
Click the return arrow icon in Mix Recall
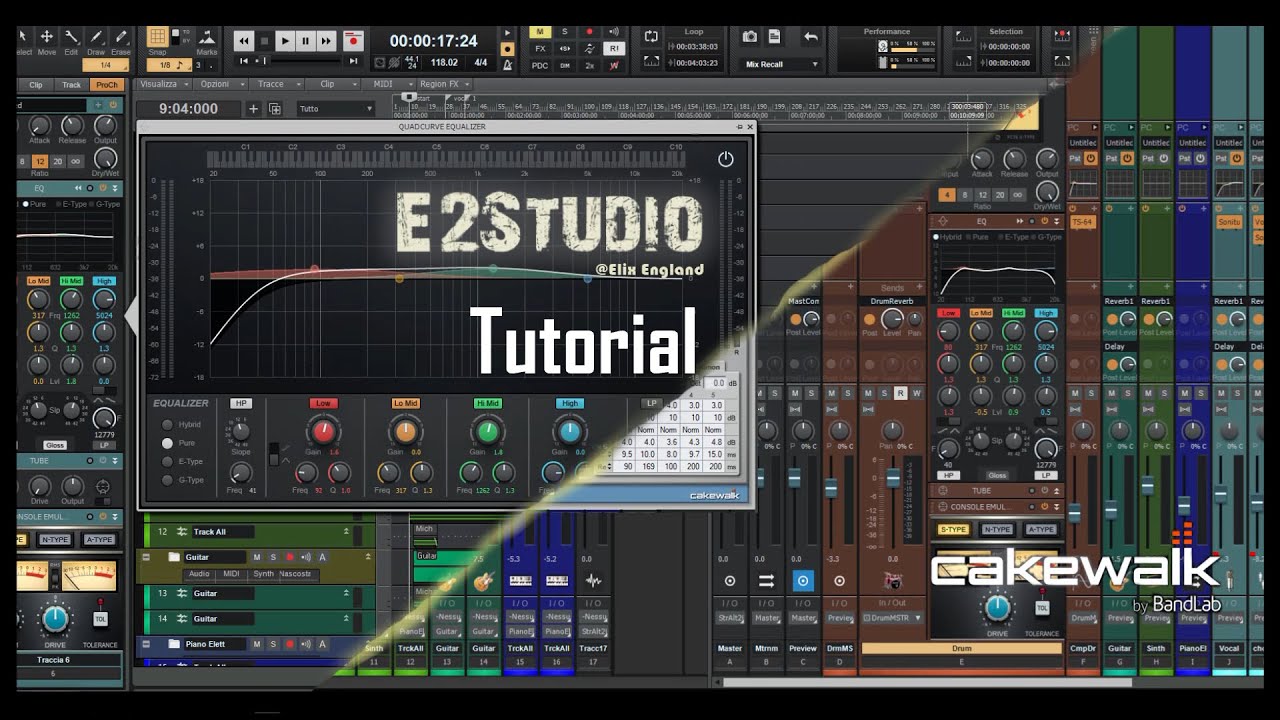click(x=811, y=37)
